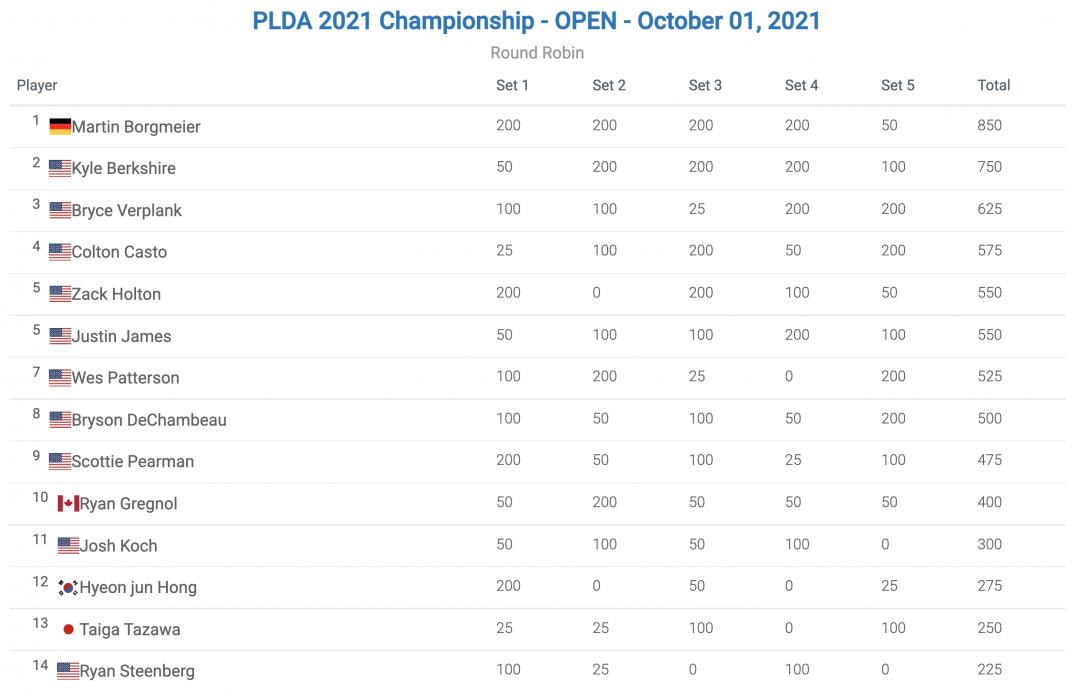Open Martin Borgmeier's player name
Viewport: 1080px width, 690px height.
pos(136,127)
